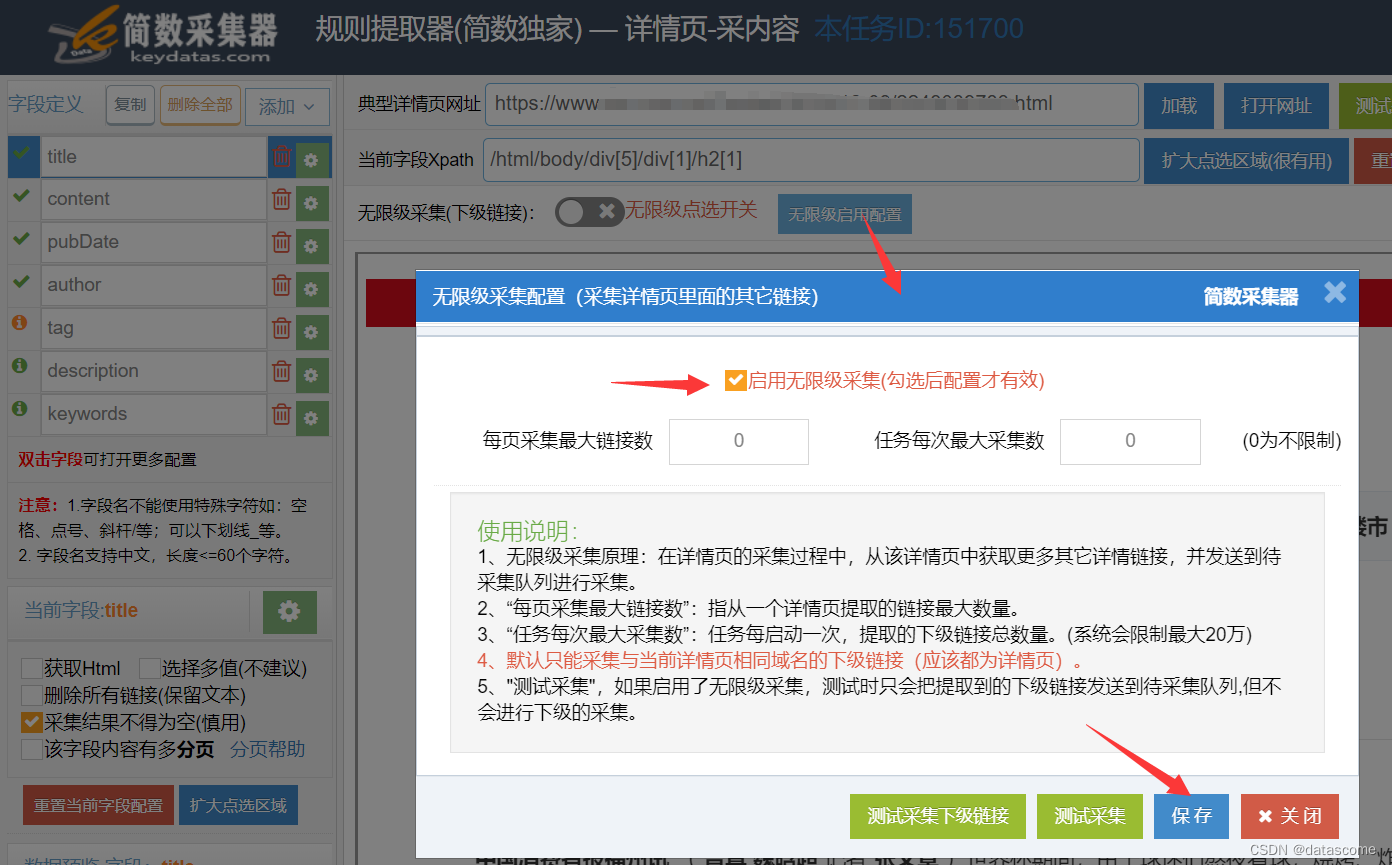Viewport: 1392px width, 865px height.
Task: Save the configuration with 保存 button
Action: [1191, 816]
